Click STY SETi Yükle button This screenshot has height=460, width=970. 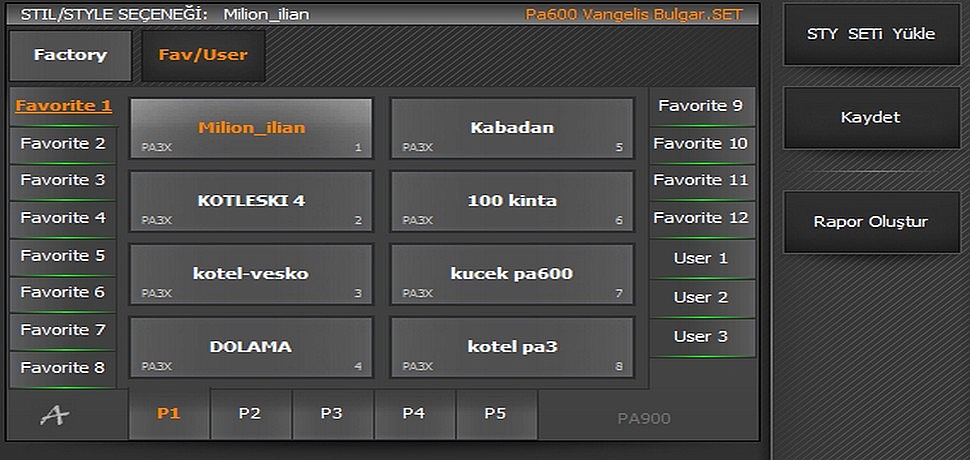click(872, 34)
